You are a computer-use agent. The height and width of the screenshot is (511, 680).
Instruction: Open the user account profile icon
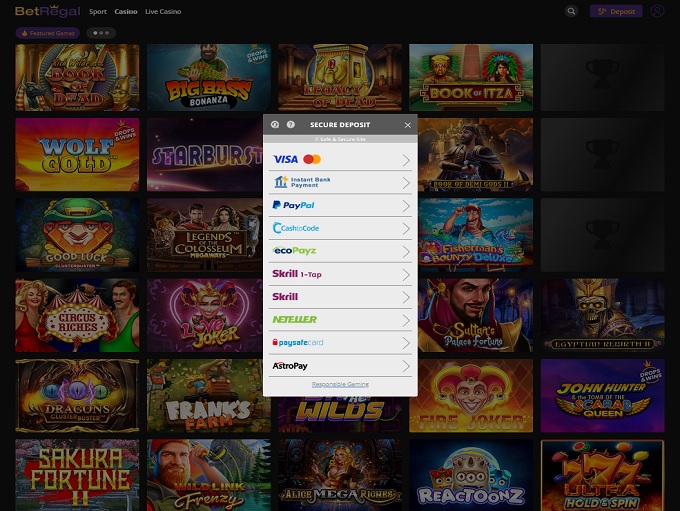(x=657, y=12)
